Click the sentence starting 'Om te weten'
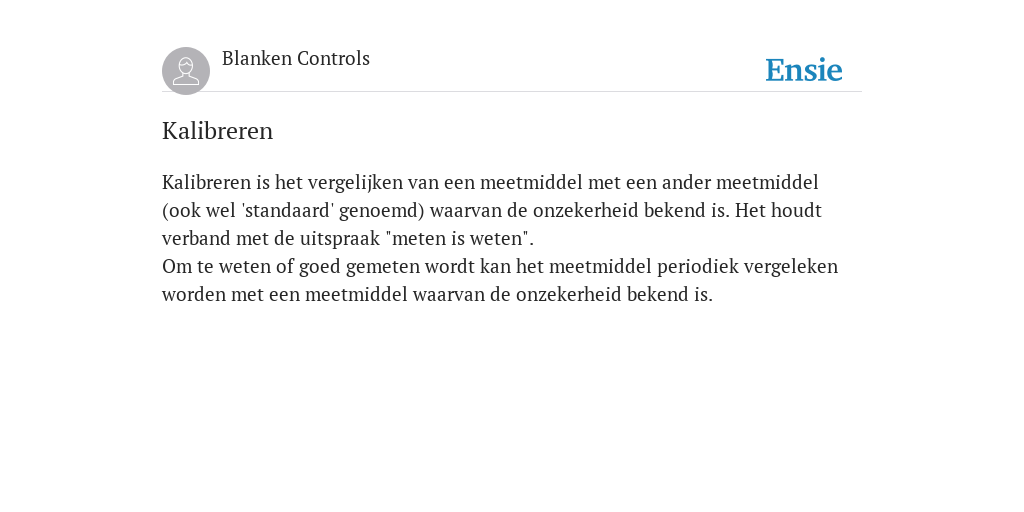The height and width of the screenshot is (512, 1024). [500, 280]
